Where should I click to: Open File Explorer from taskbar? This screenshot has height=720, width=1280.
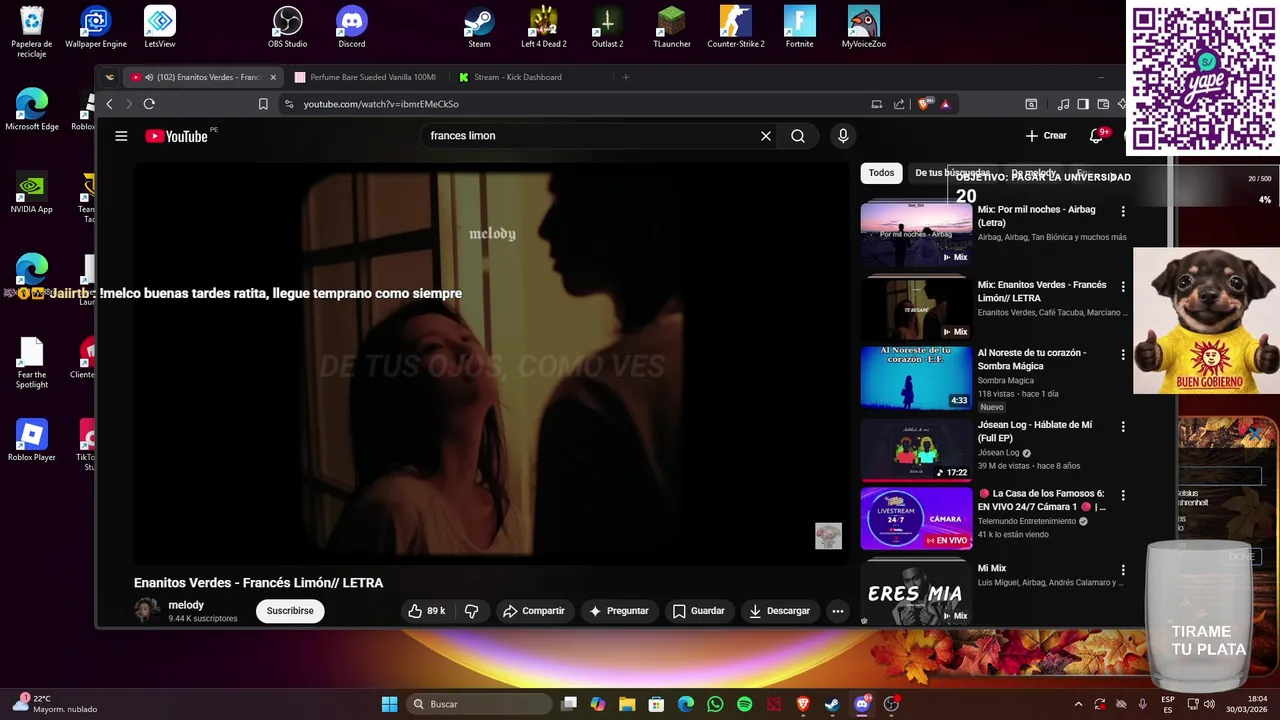[x=627, y=704]
